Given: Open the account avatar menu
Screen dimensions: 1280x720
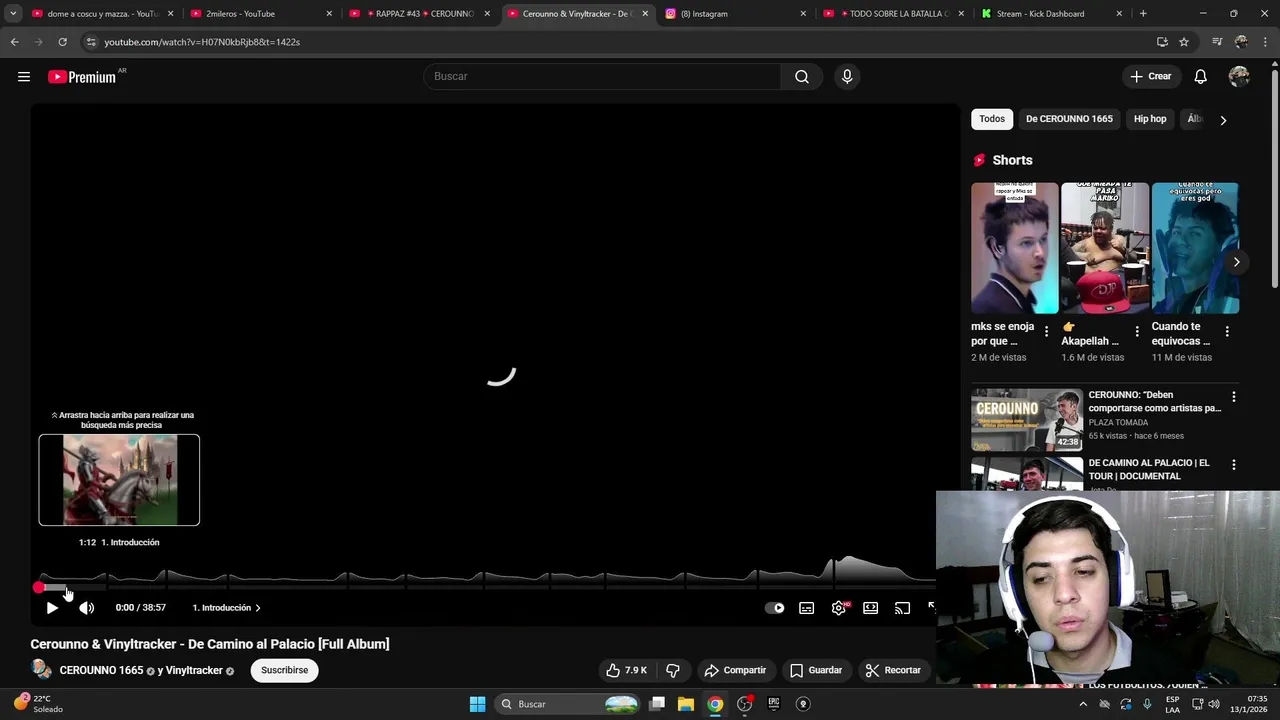Looking at the screenshot, I should pyautogui.click(x=1239, y=77).
